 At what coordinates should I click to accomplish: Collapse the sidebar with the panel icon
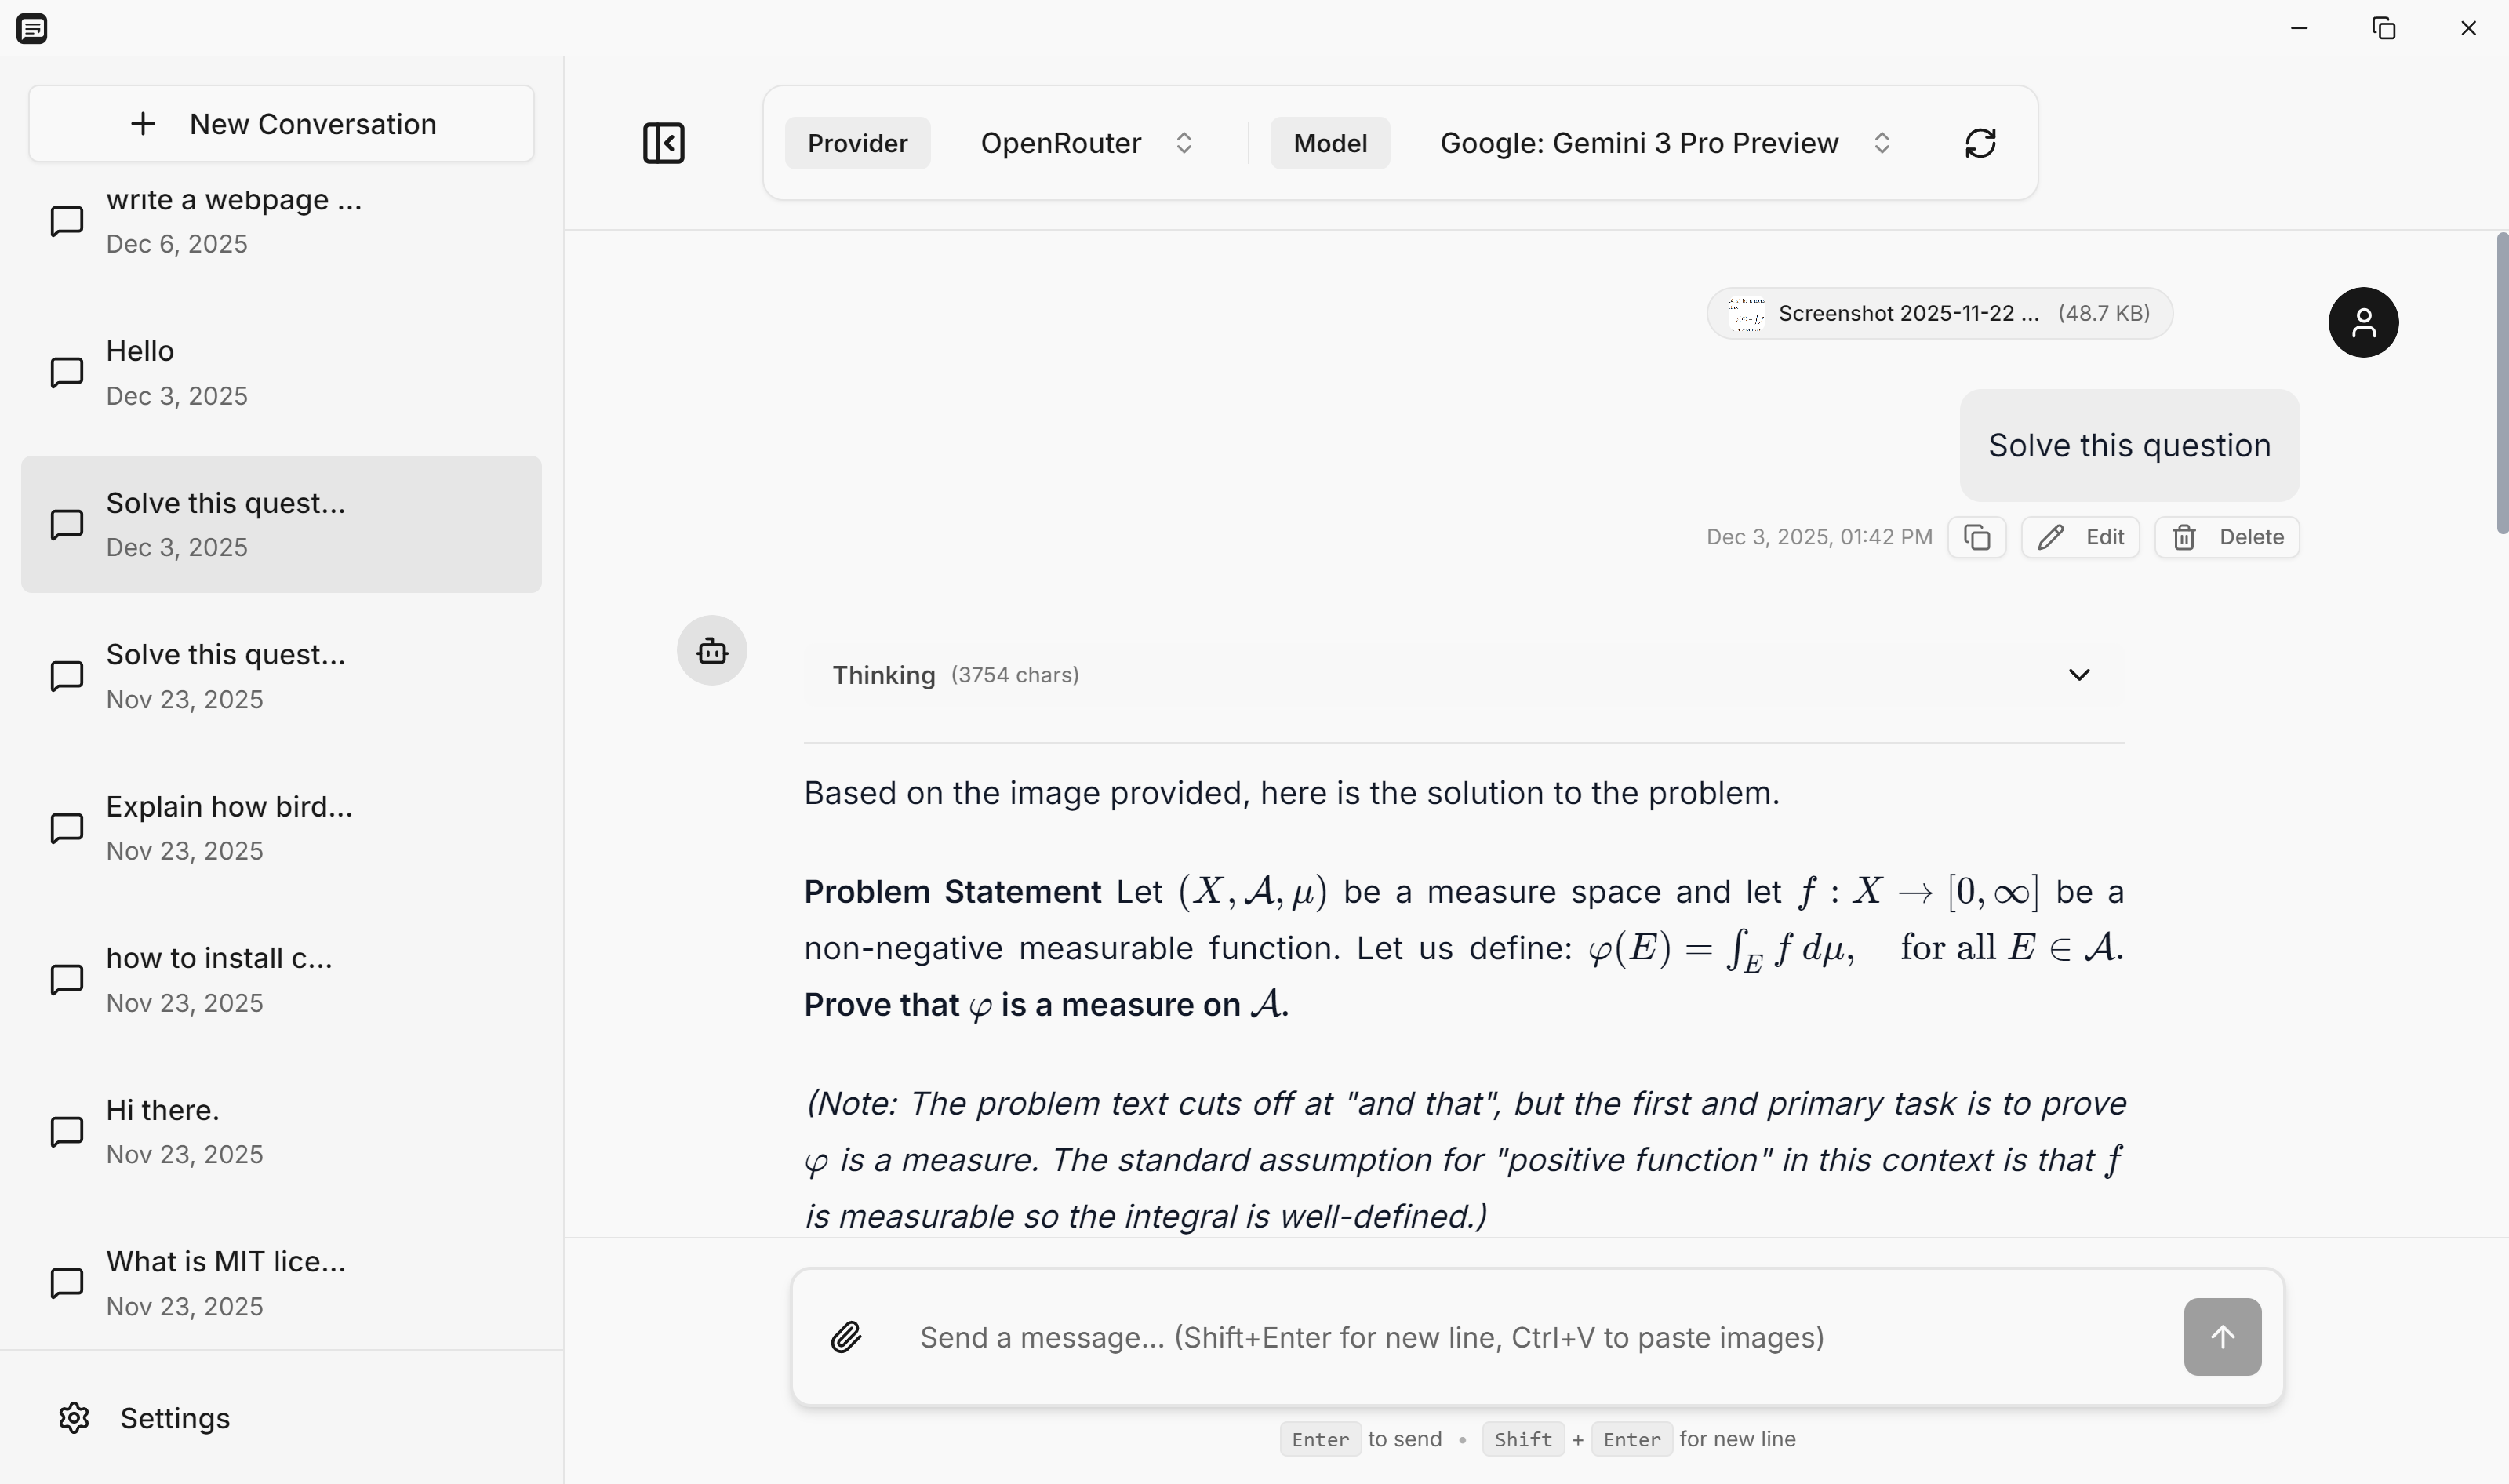[663, 143]
